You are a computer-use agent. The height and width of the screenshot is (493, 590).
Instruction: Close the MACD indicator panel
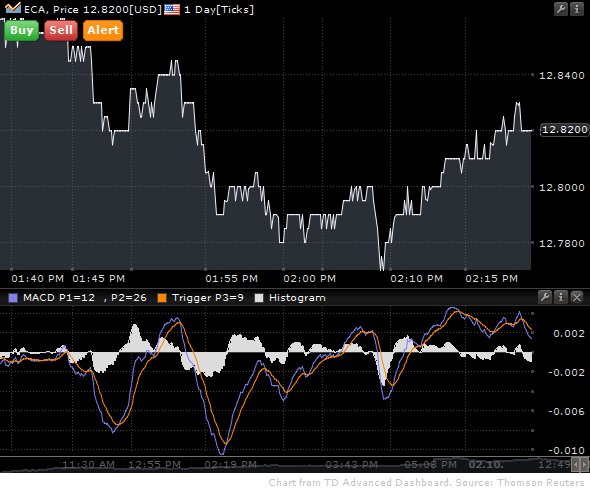click(x=577, y=297)
